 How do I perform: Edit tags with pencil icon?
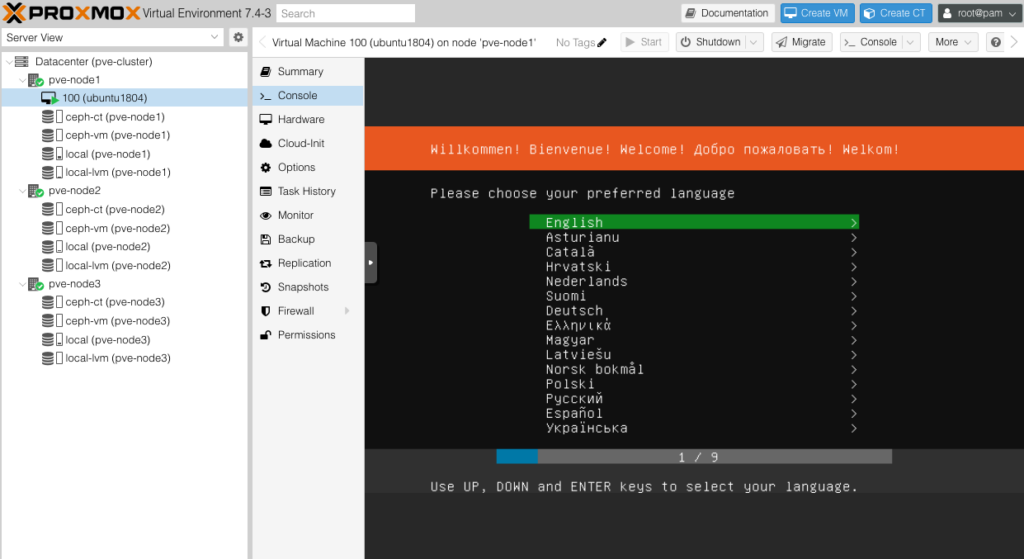(602, 42)
